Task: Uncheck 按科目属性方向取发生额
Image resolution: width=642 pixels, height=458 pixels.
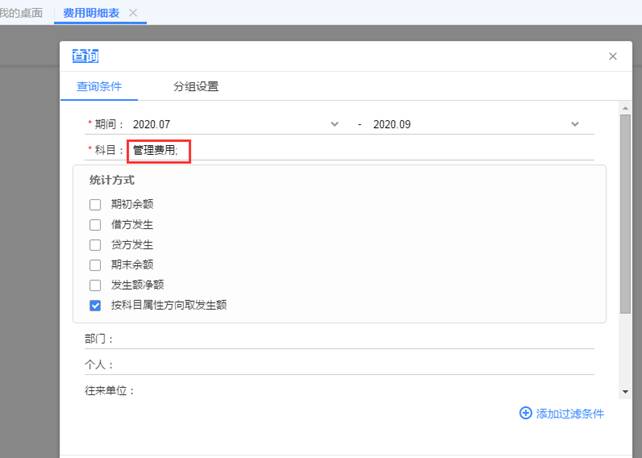Action: [95, 305]
